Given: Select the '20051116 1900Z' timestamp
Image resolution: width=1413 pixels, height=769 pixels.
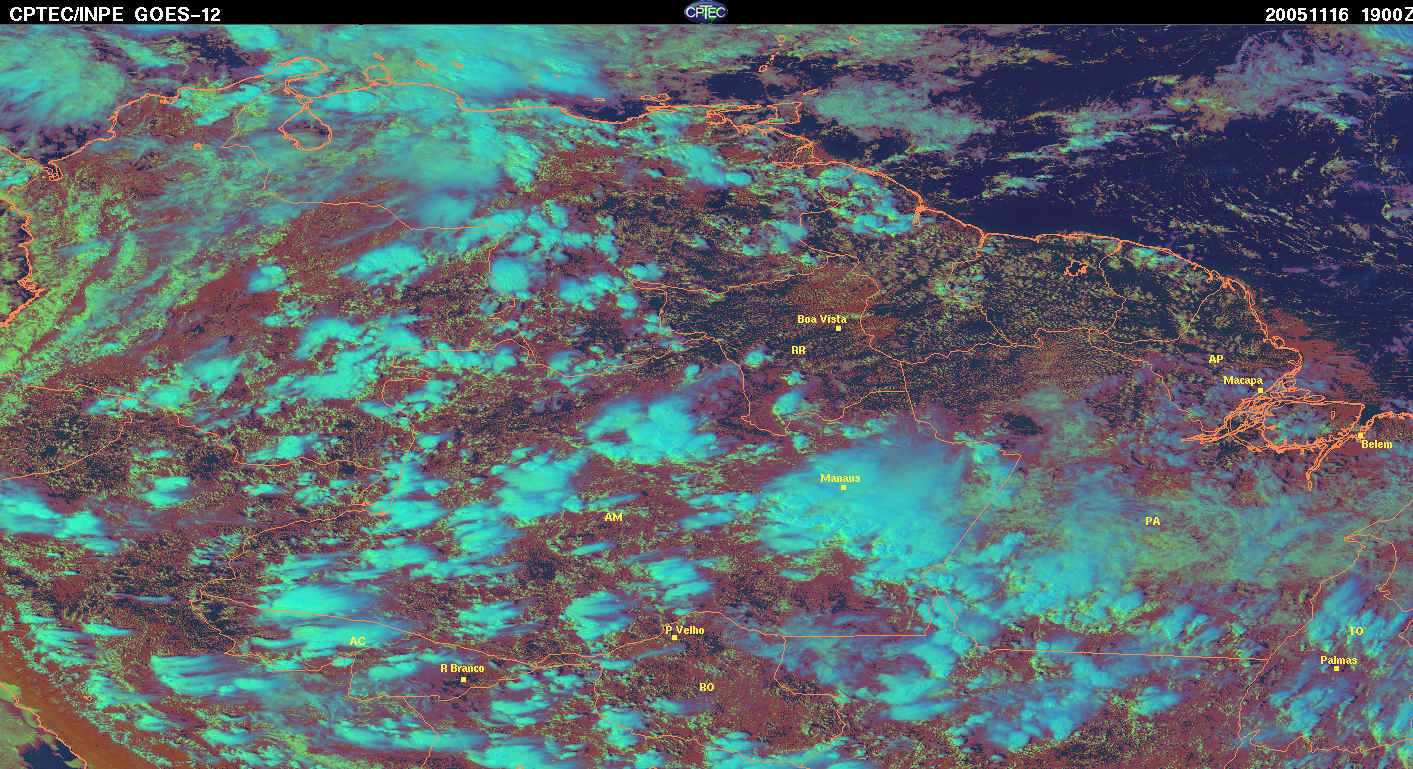Looking at the screenshot, I should click(1337, 14).
